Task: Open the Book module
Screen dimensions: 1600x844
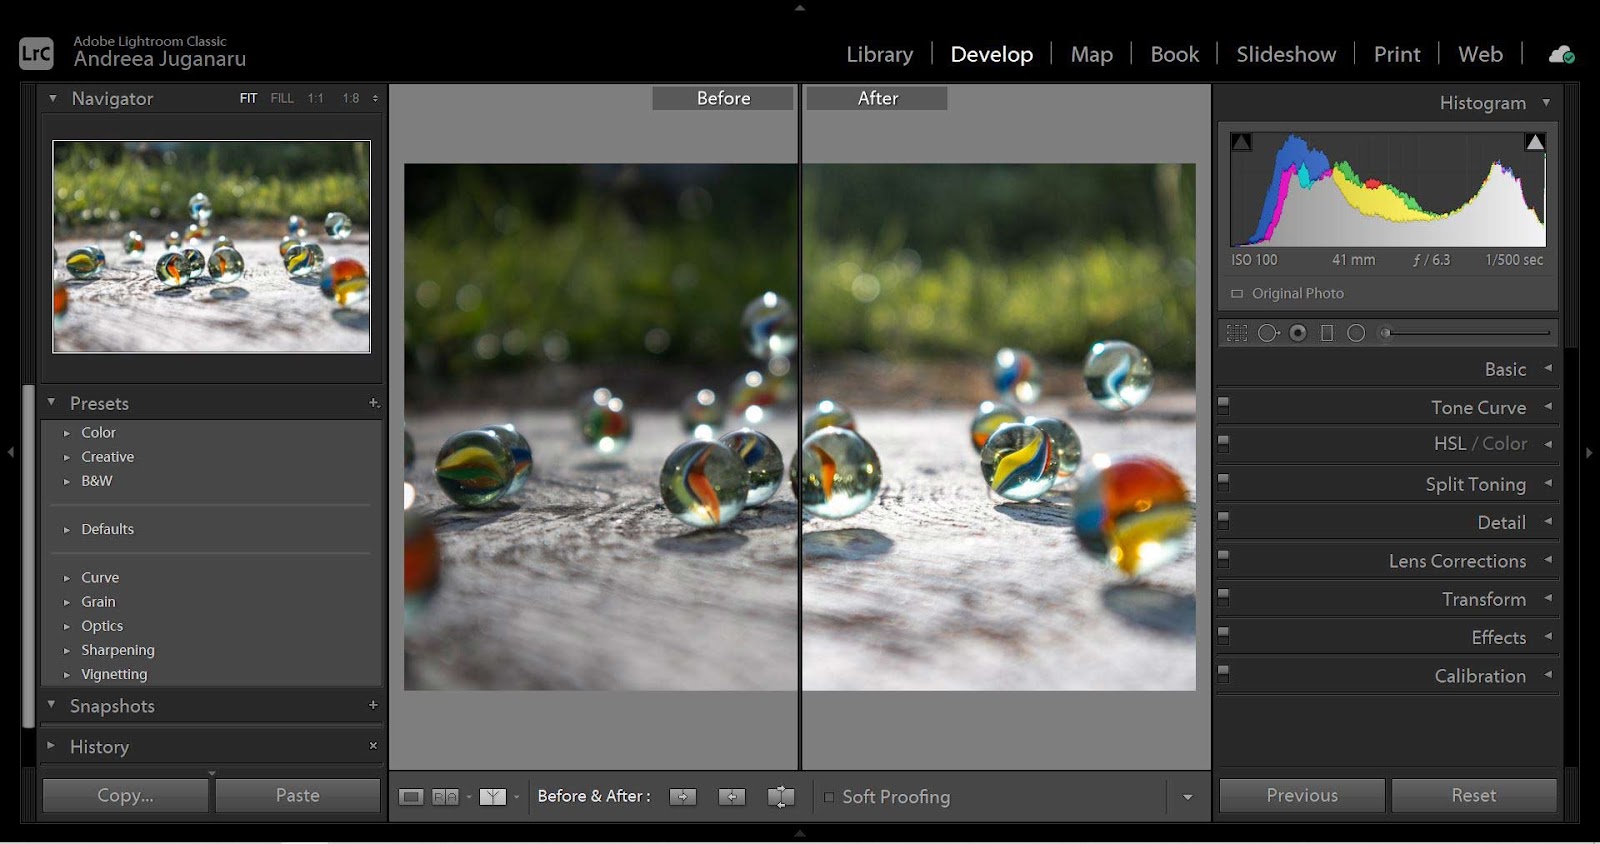Action: tap(1174, 54)
